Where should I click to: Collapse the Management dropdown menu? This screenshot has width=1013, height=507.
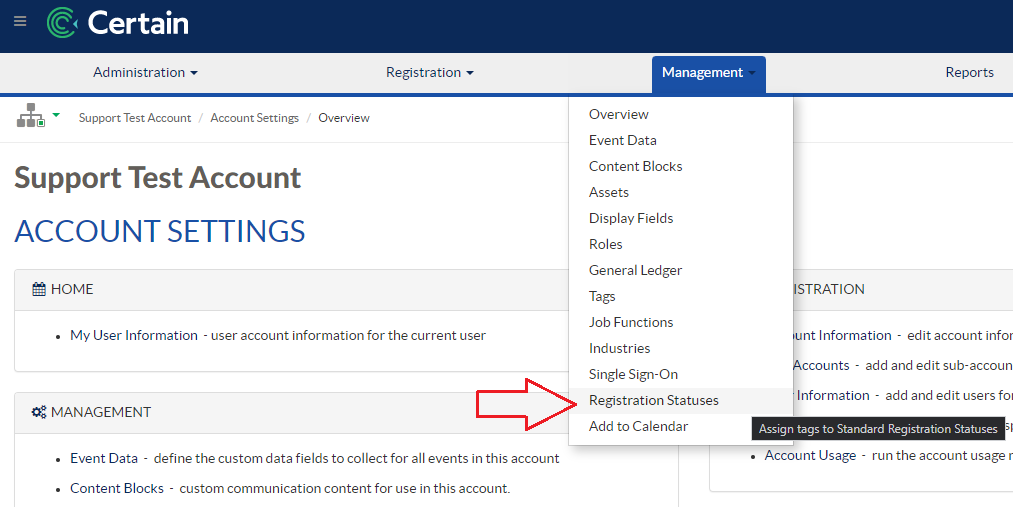click(709, 74)
